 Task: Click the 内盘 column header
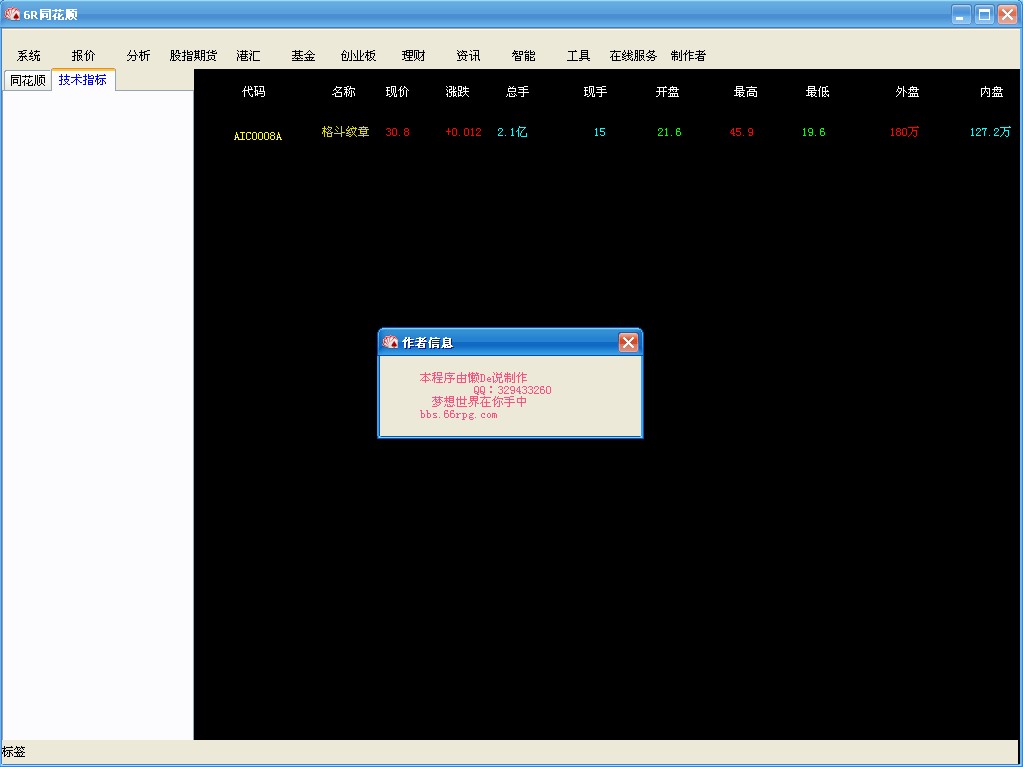pyautogui.click(x=992, y=92)
